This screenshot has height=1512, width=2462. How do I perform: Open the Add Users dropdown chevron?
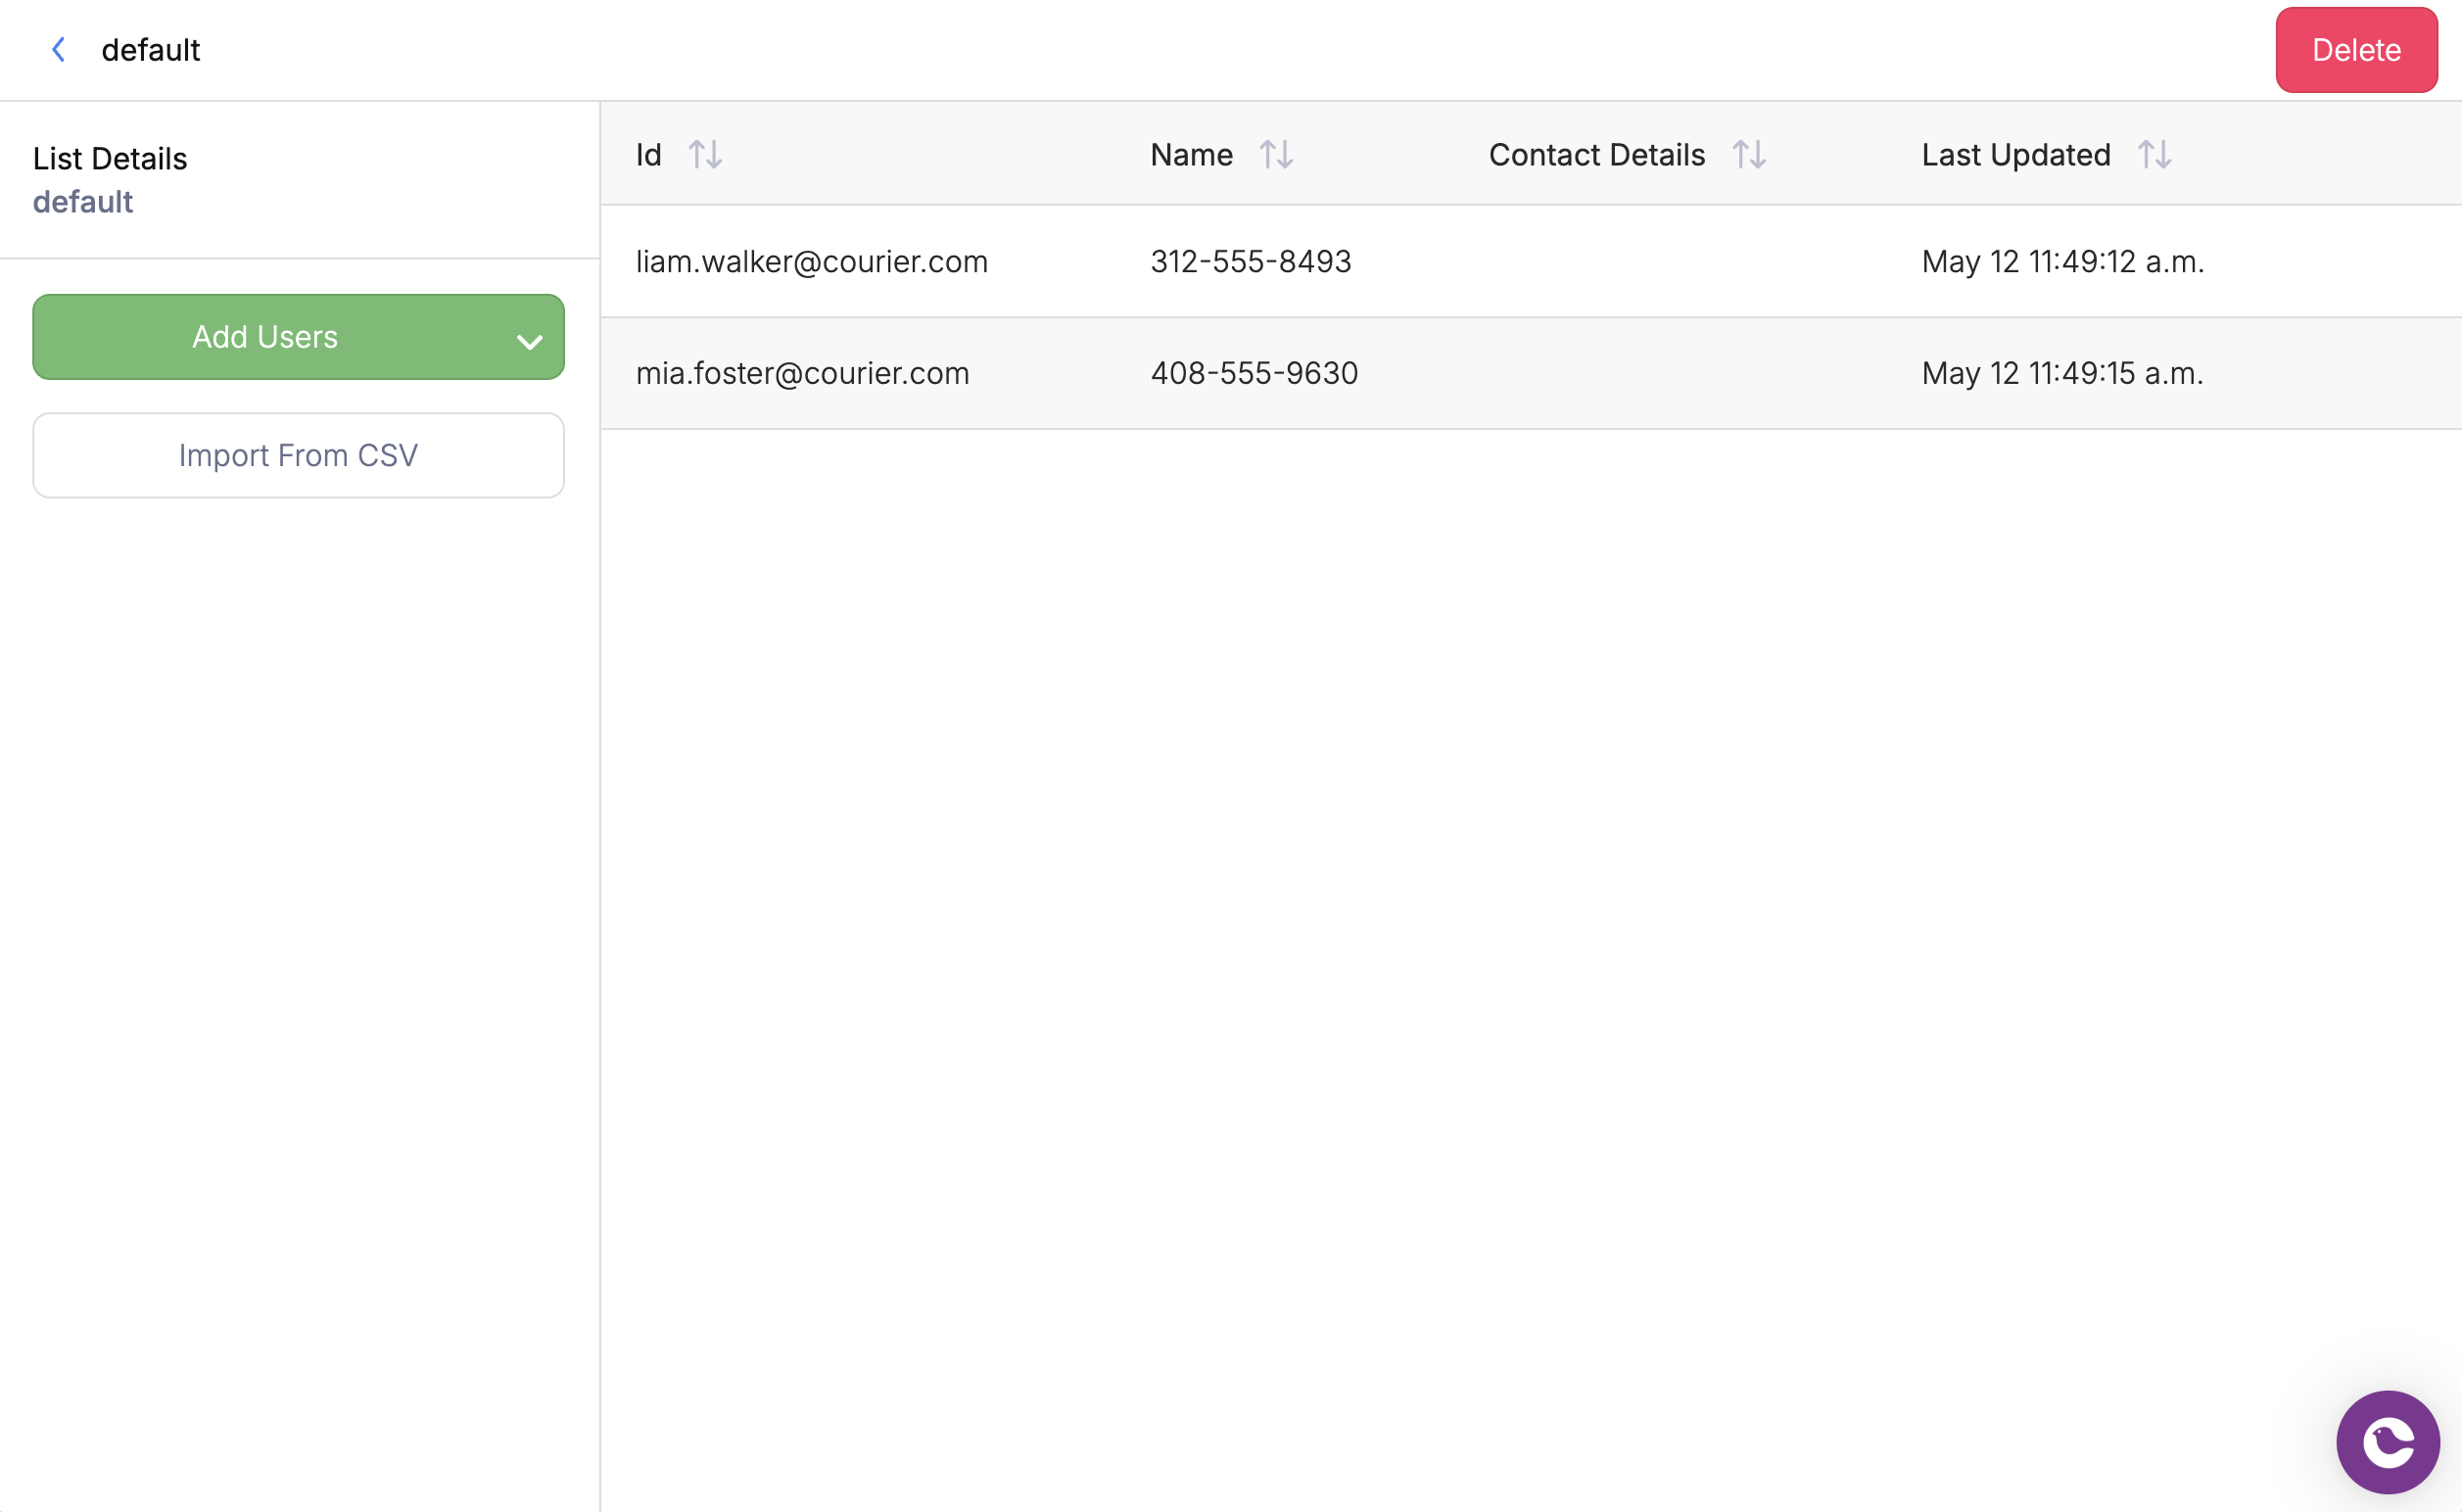[529, 340]
